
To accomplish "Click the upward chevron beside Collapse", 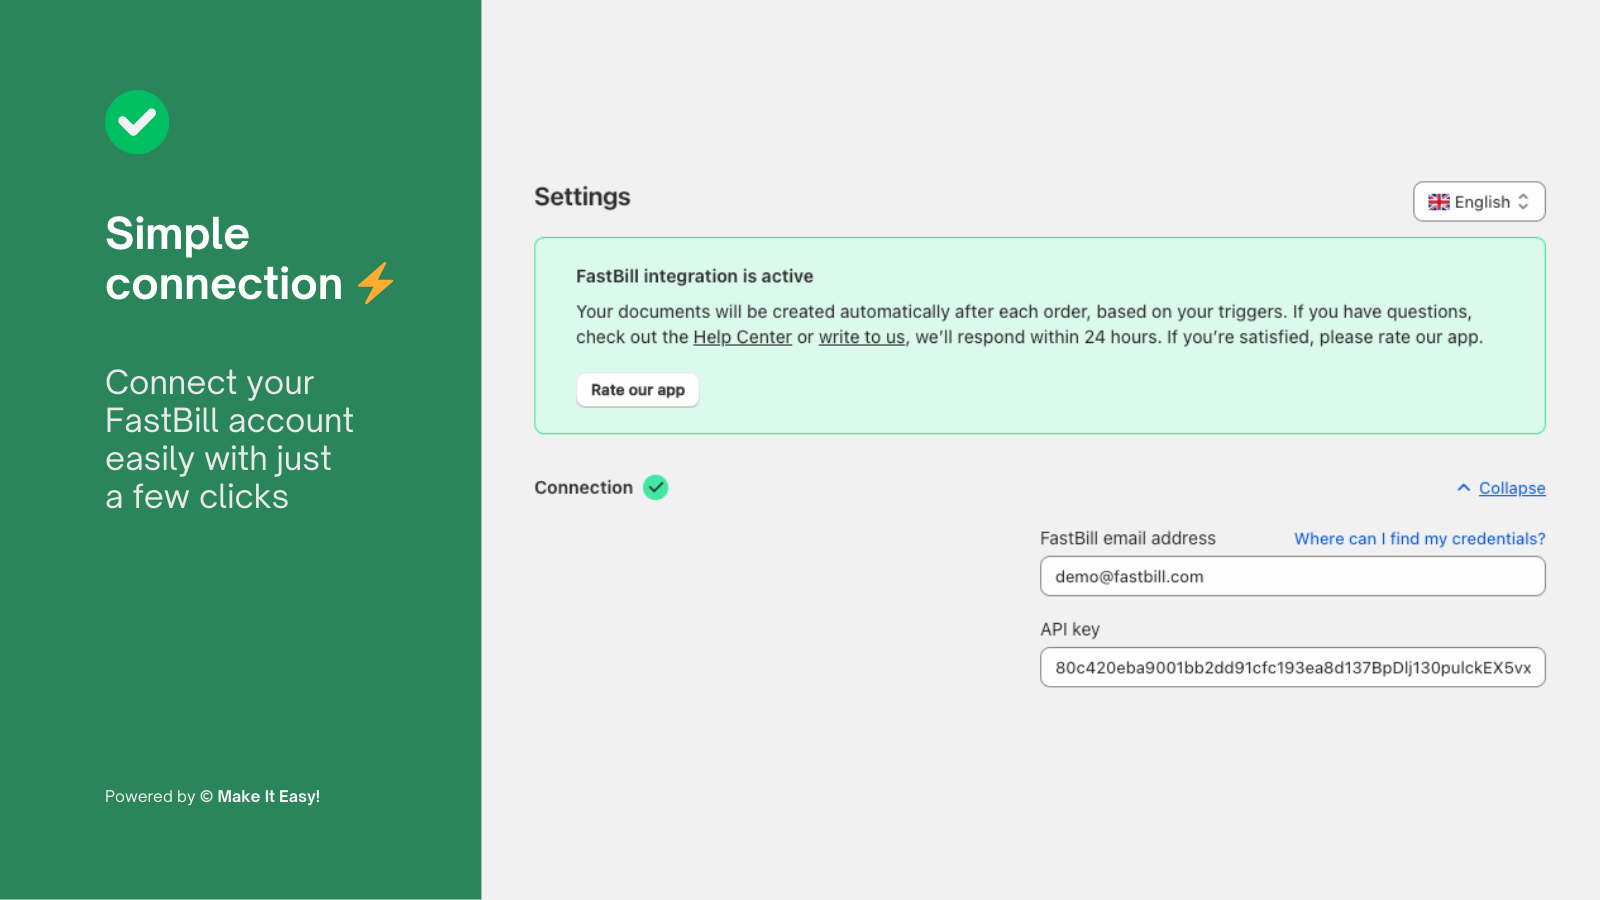I will coord(1462,488).
